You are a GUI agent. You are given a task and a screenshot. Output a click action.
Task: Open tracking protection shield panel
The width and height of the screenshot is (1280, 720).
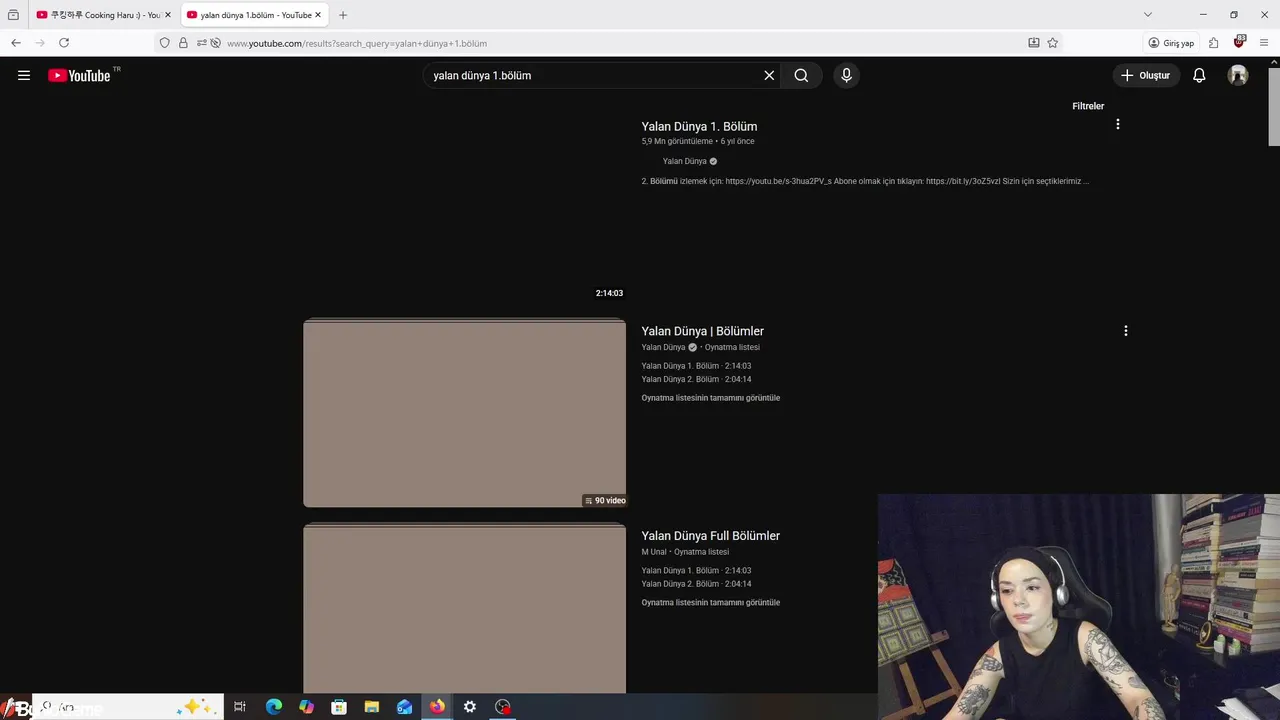point(165,43)
